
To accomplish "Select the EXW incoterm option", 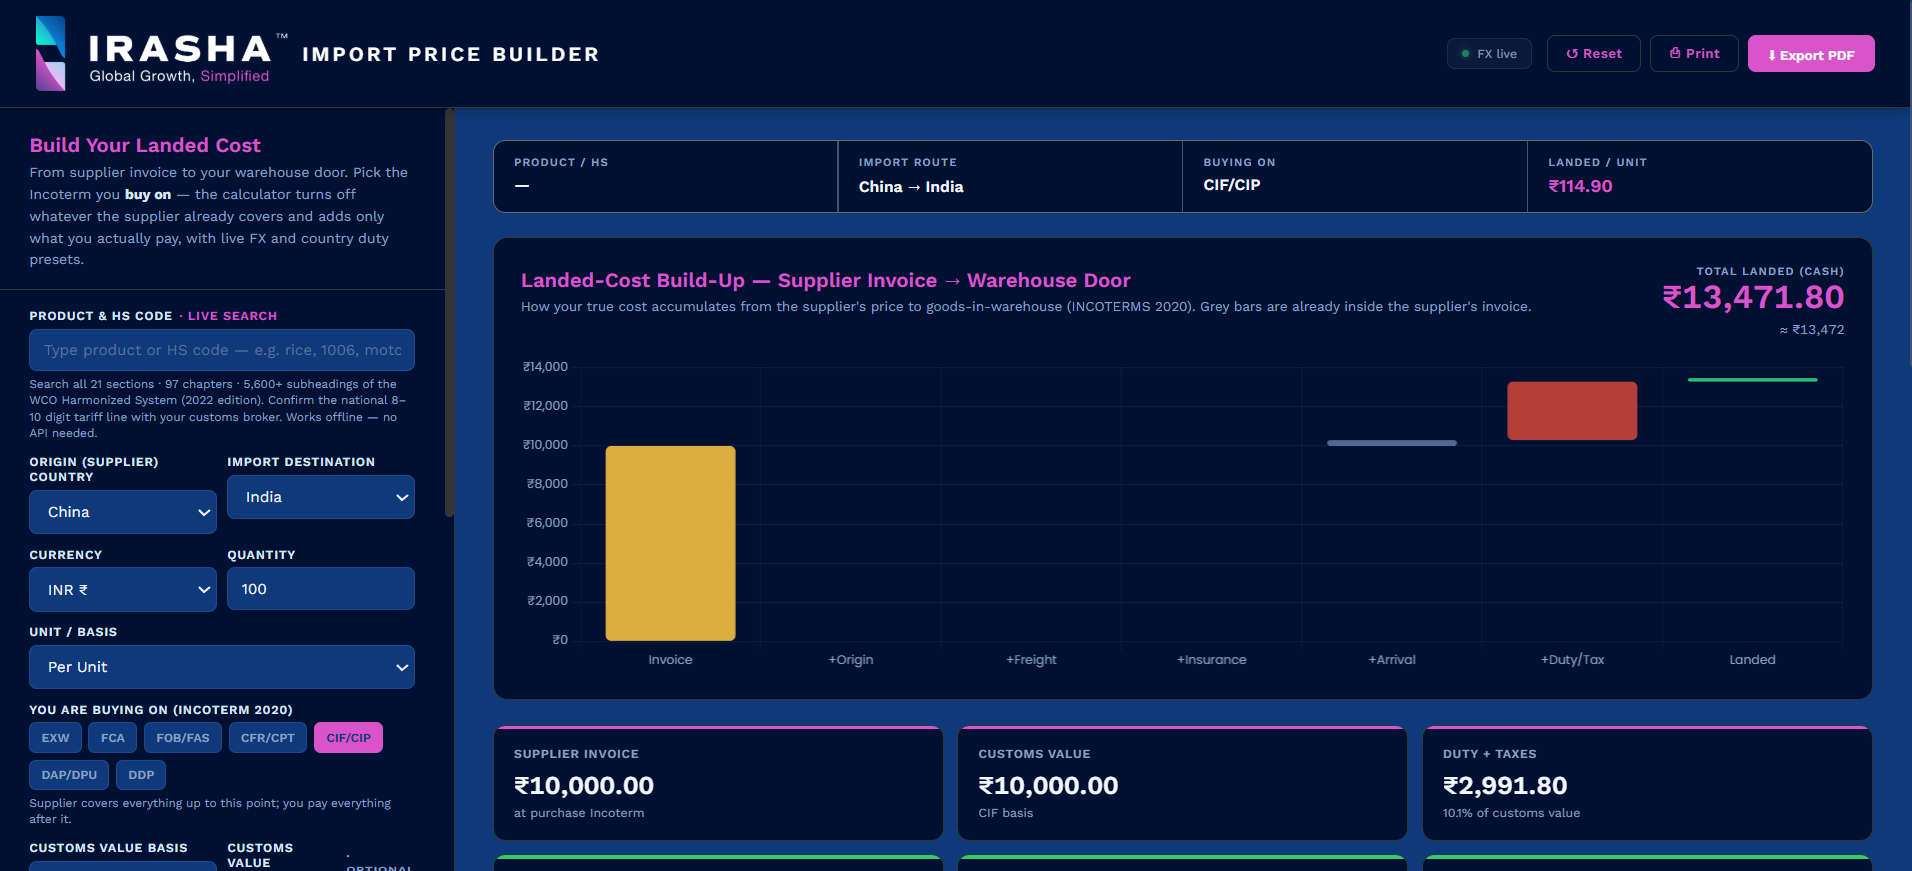I will tap(55, 738).
